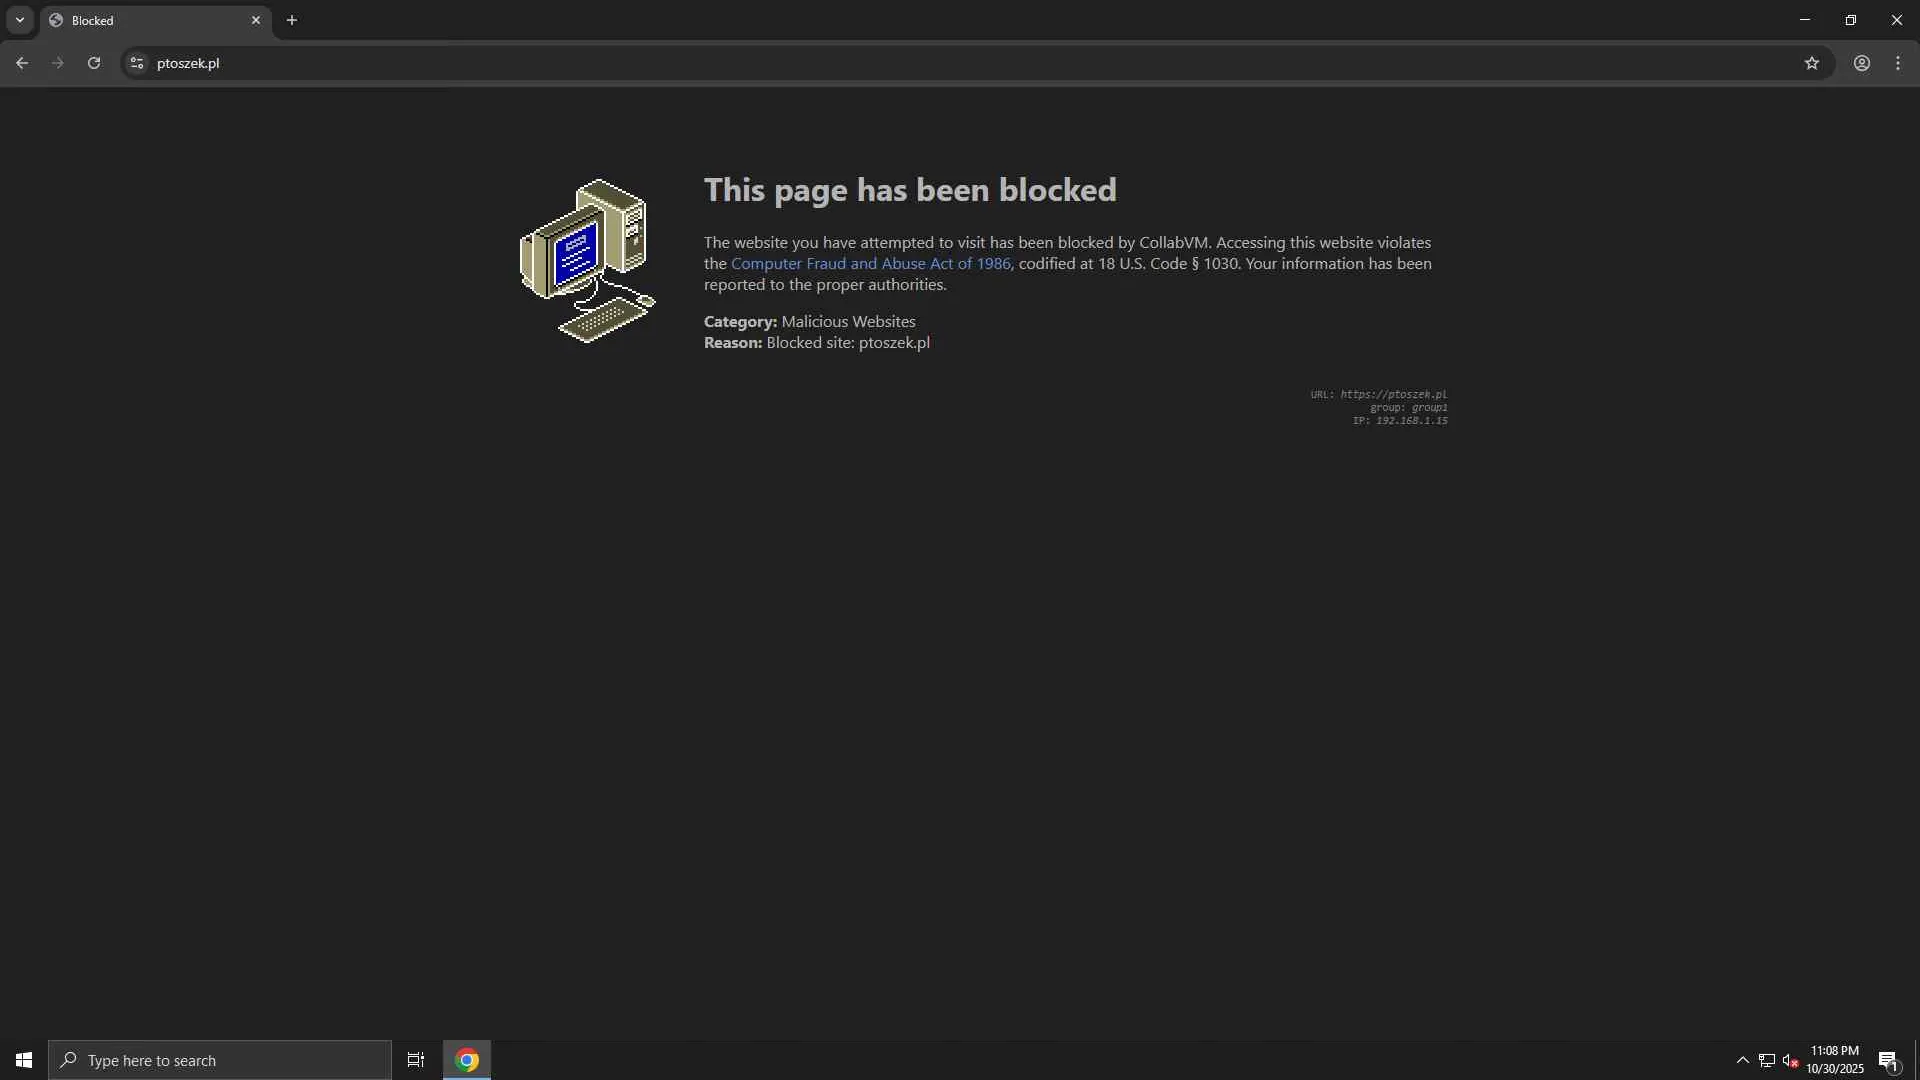Open Chrome three-dot menu
Image resolution: width=1920 pixels, height=1080 pixels.
click(x=1898, y=63)
